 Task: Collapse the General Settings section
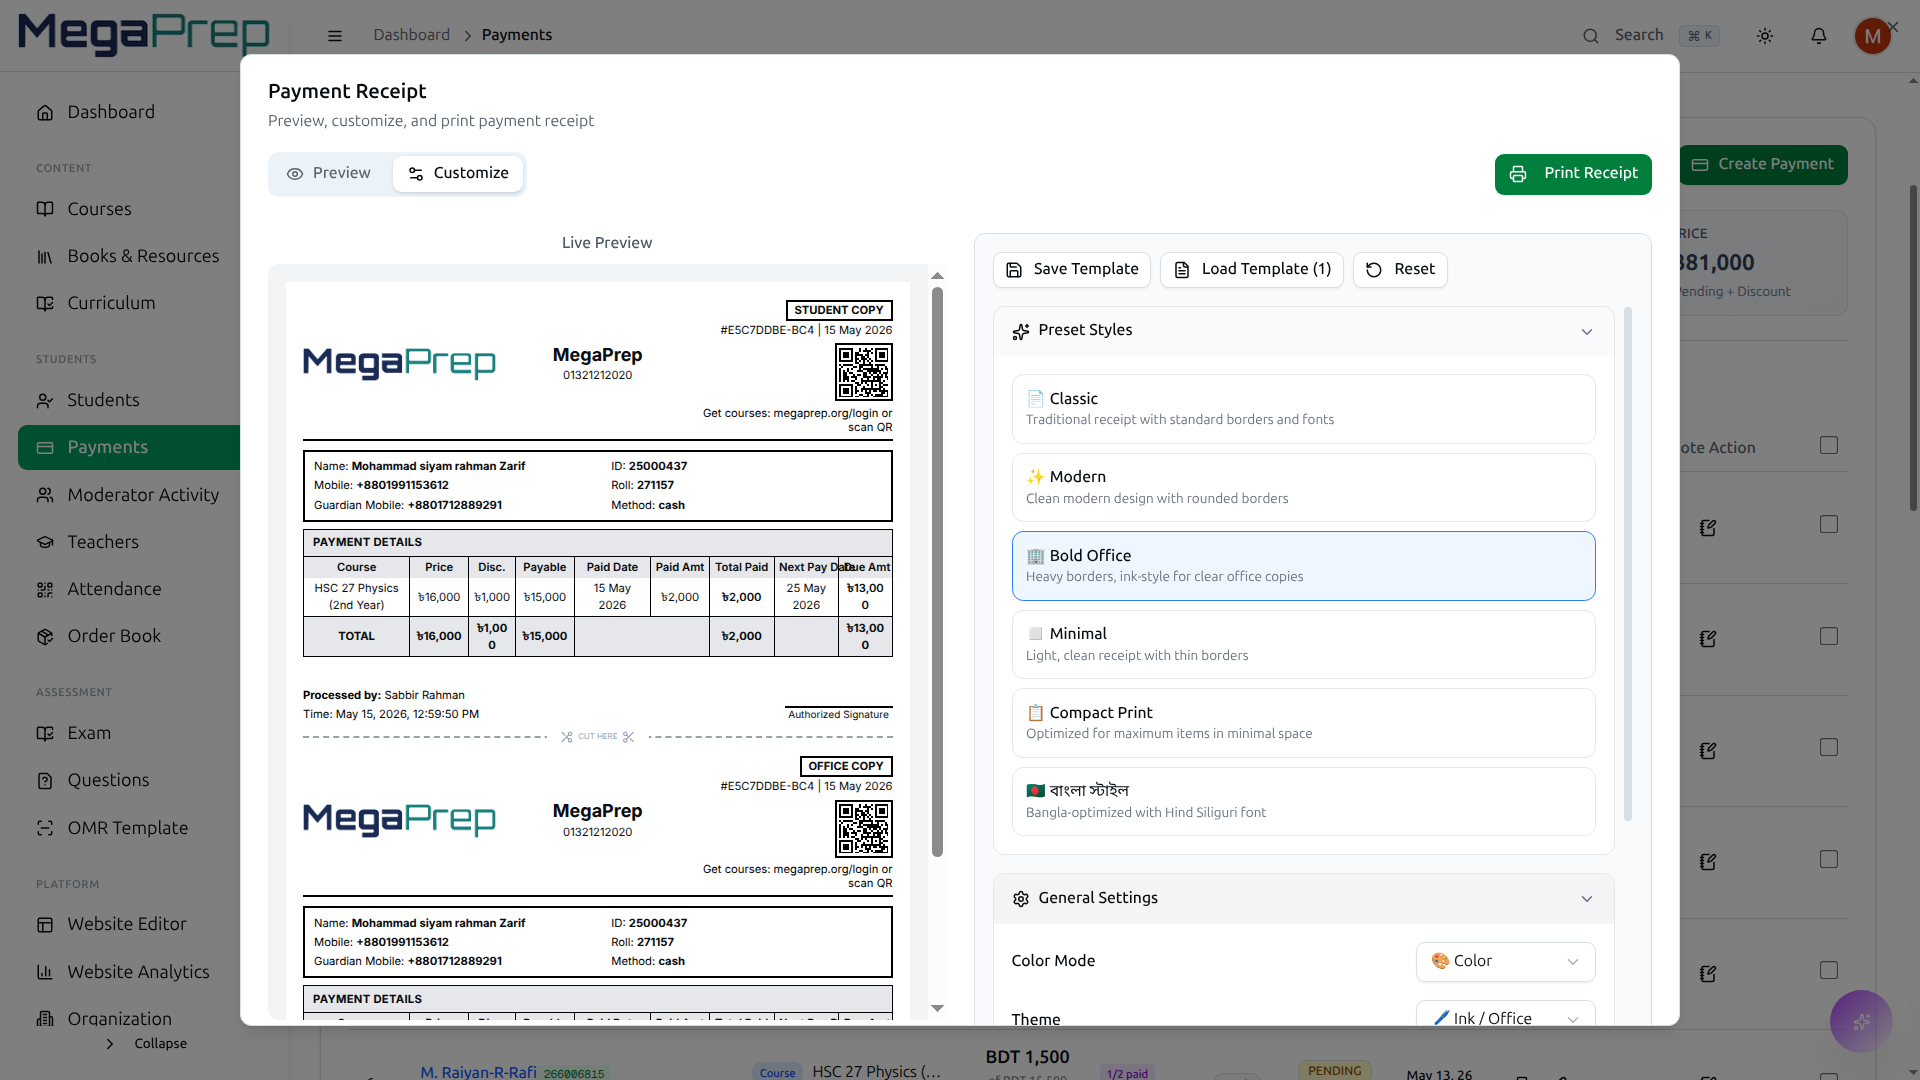point(1303,899)
